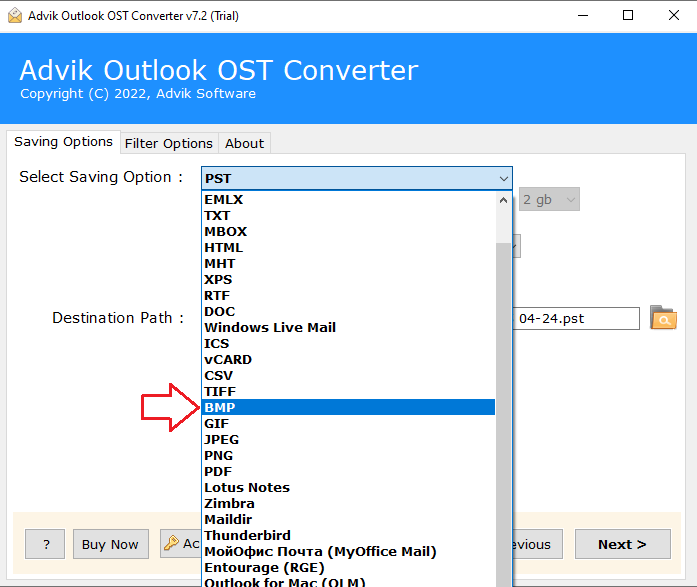Click the Buy Now button
This screenshot has height=587, width=697.
coord(111,544)
